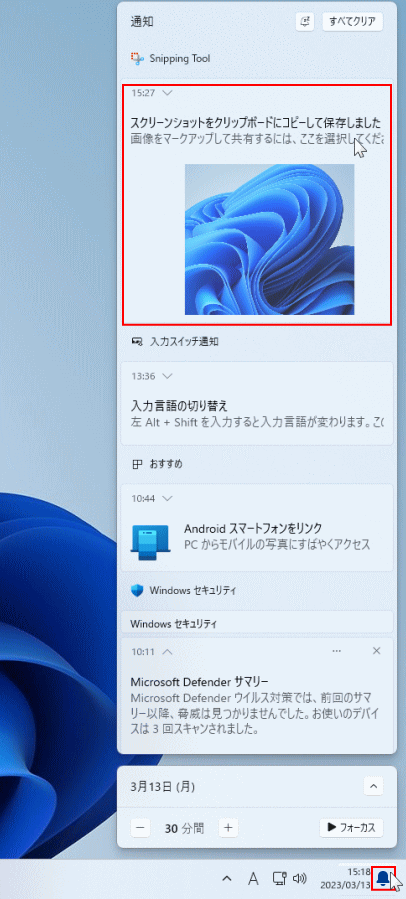
Task: Dismiss the Microsoft Defender サマリー notification
Action: (376, 651)
